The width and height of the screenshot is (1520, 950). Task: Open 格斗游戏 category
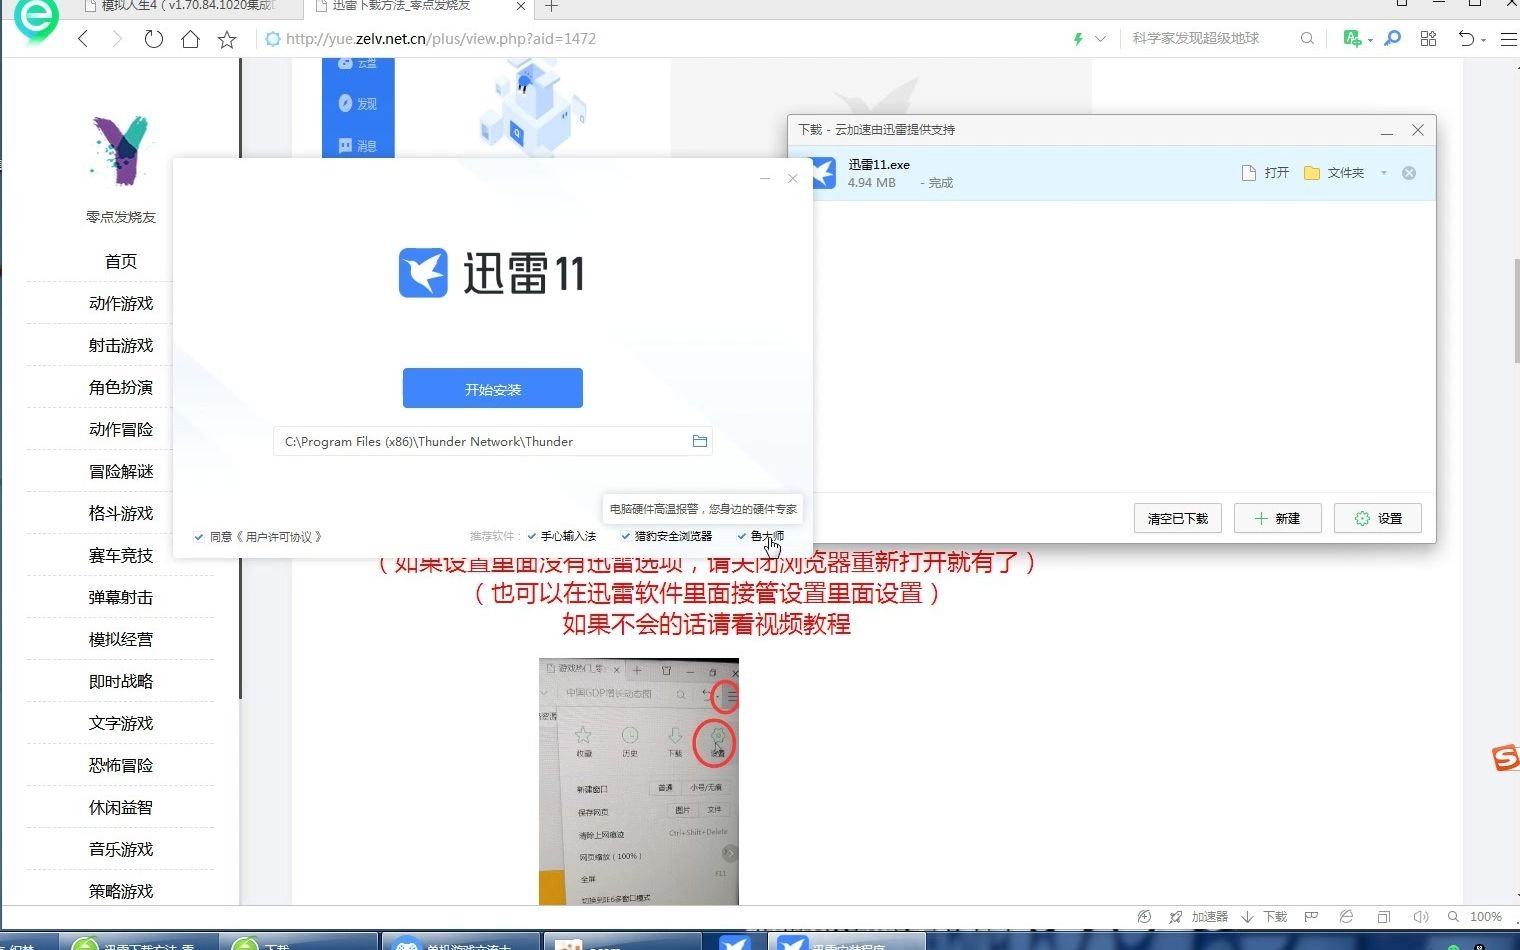coord(121,513)
